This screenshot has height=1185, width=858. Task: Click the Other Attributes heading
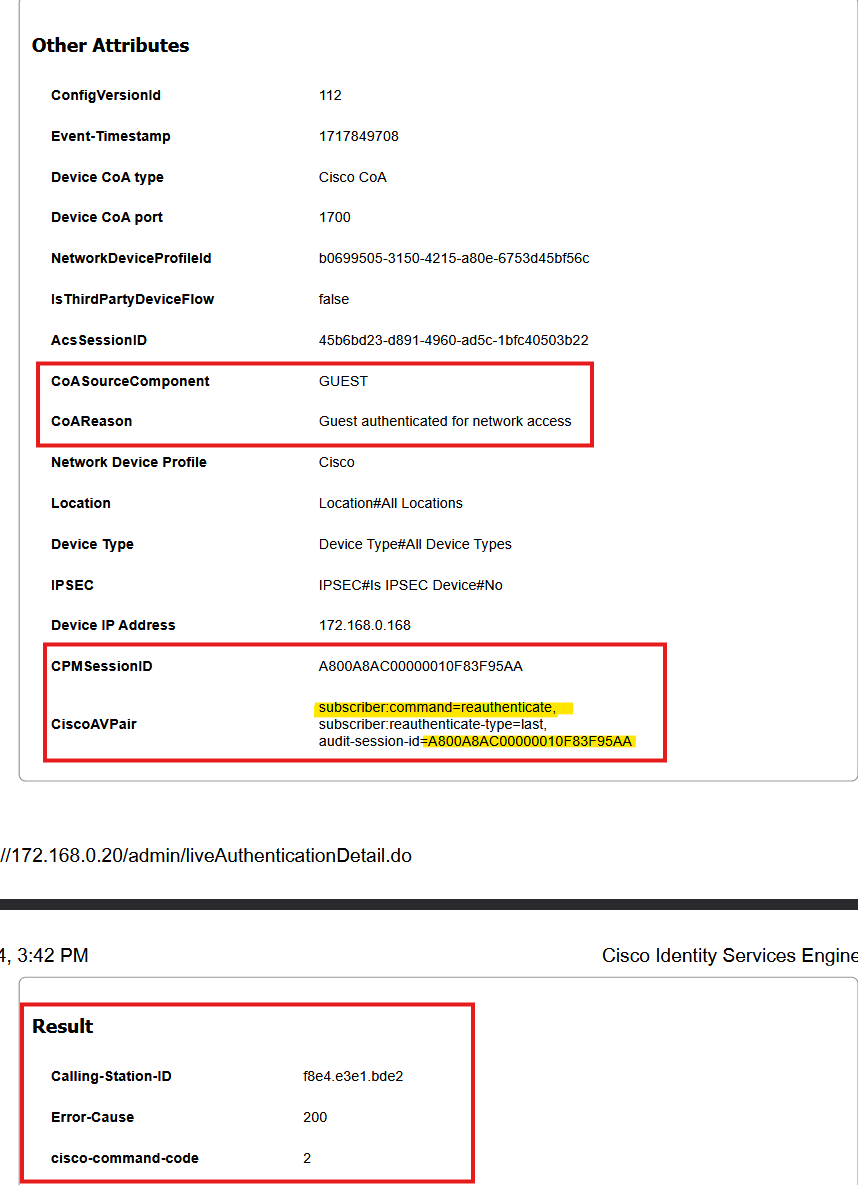110,46
